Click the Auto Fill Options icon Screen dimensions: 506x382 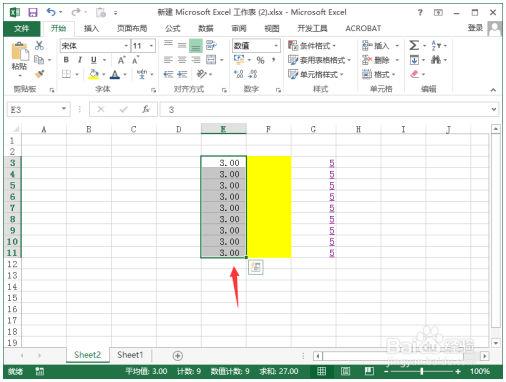click(256, 267)
